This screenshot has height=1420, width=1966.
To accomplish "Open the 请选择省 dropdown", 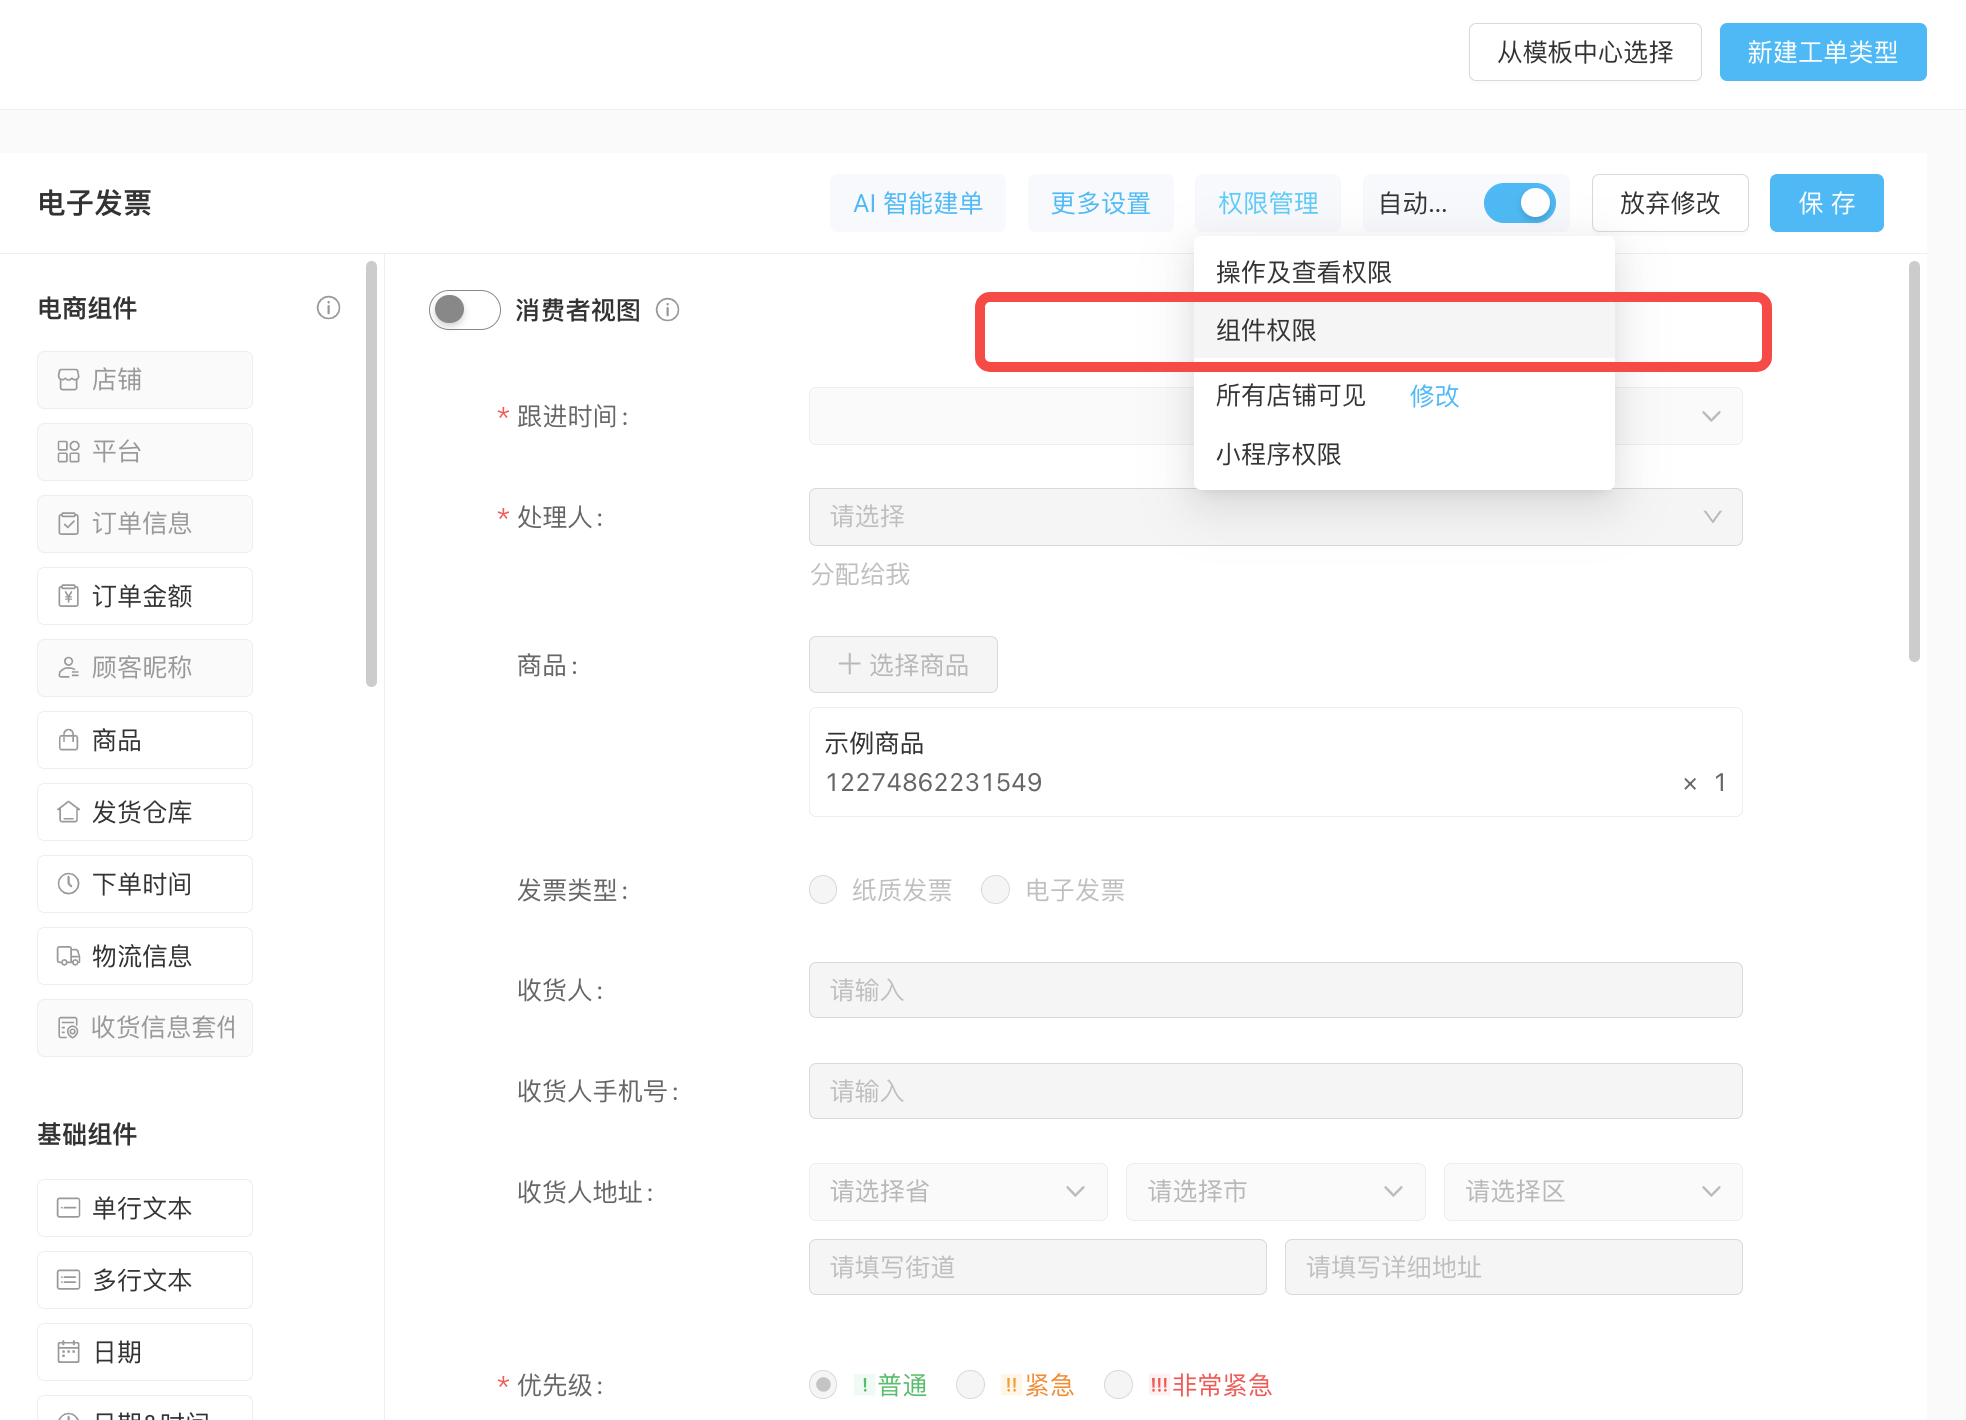I will 958,1192.
